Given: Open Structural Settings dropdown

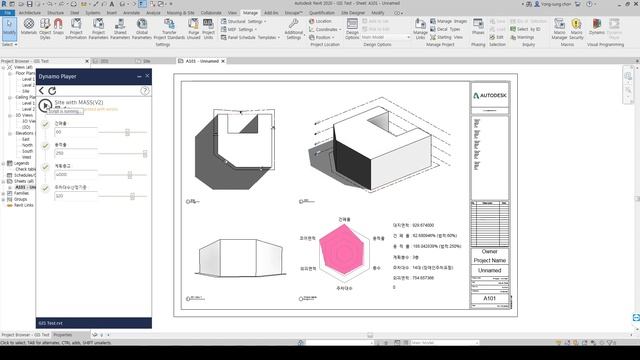Looking at the screenshot, I should tap(243, 21).
